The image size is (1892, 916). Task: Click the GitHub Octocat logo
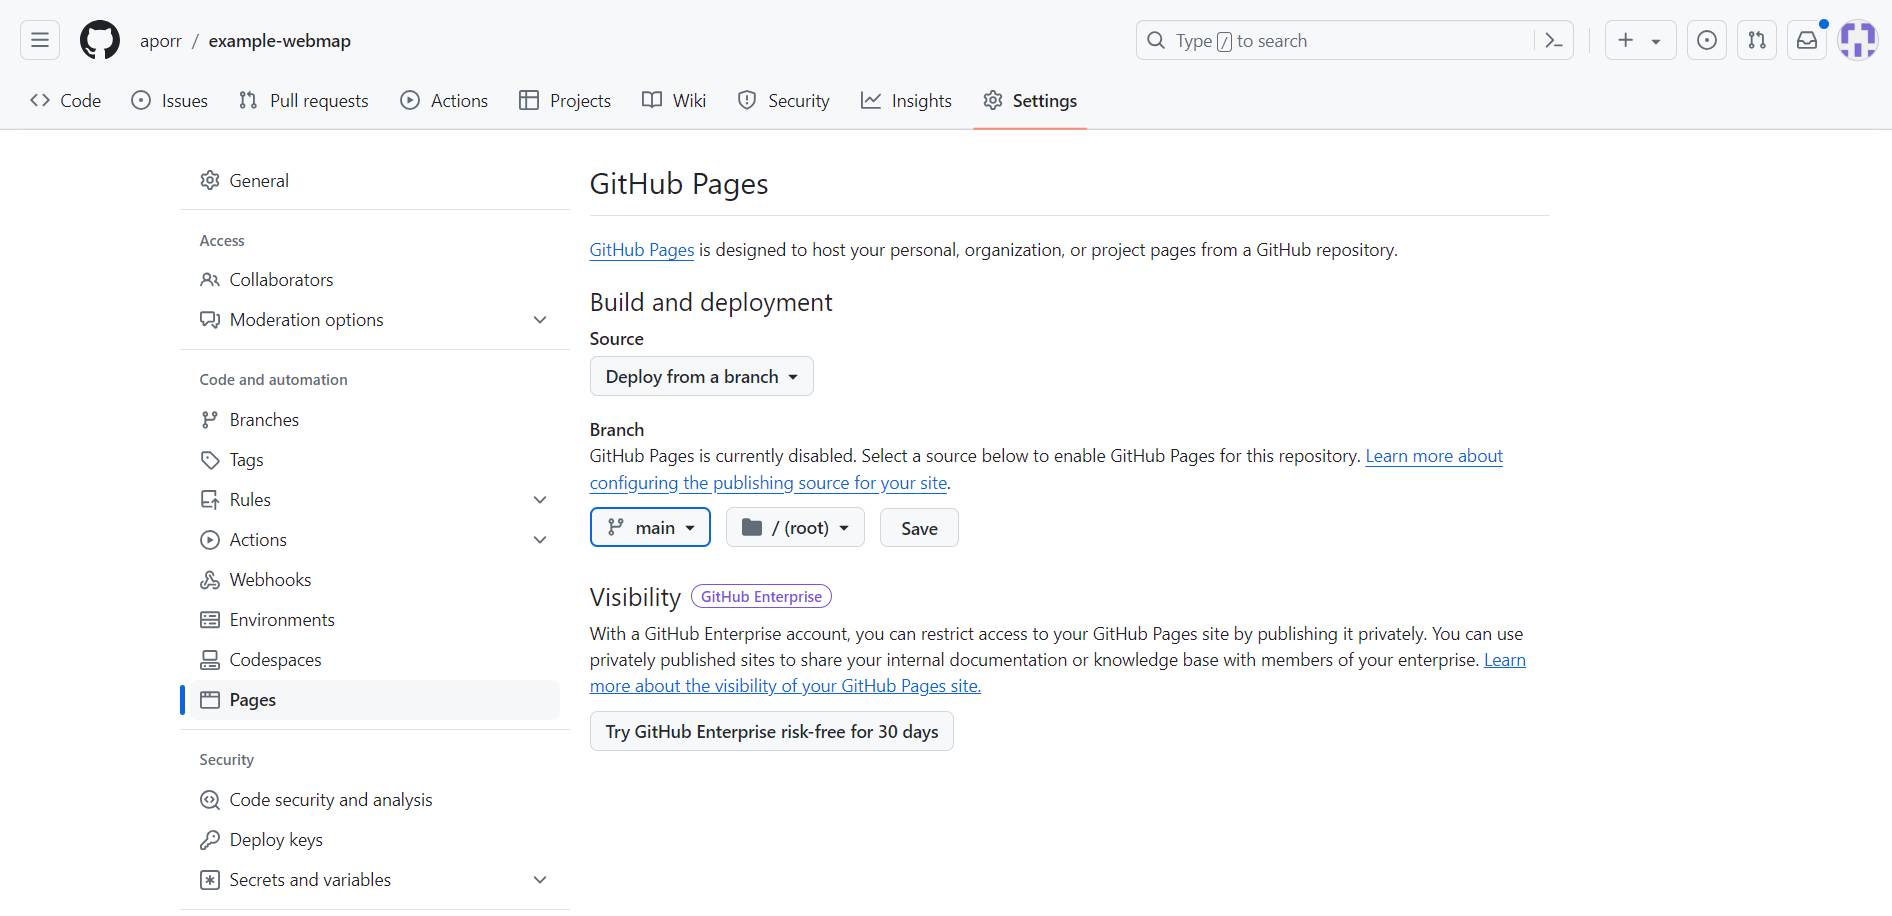tap(100, 40)
